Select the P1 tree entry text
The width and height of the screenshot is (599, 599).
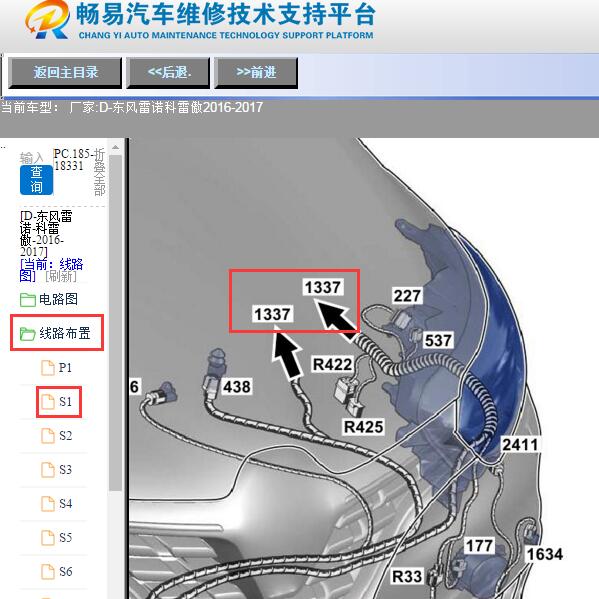tap(65, 368)
